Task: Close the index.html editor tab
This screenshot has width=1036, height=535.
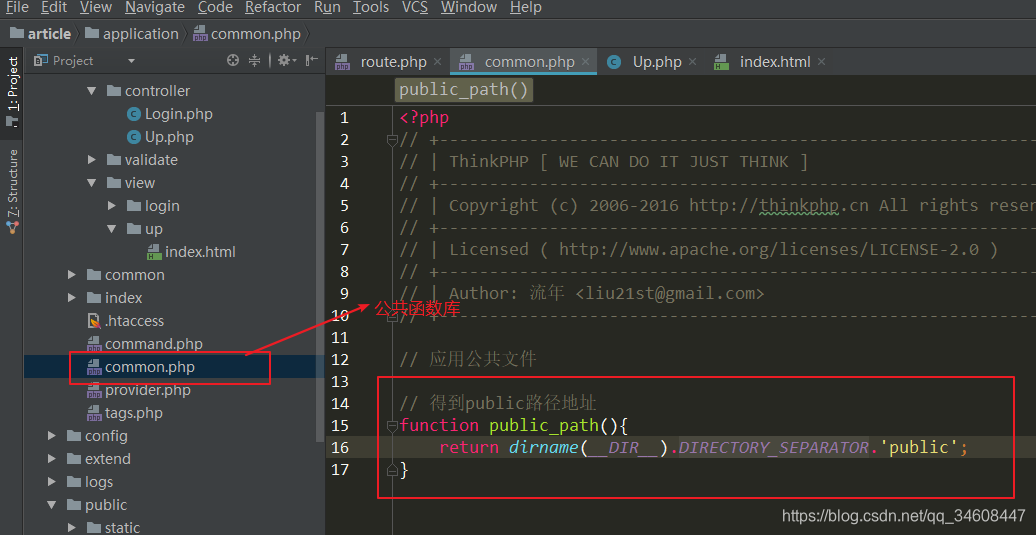Action: [x=821, y=62]
